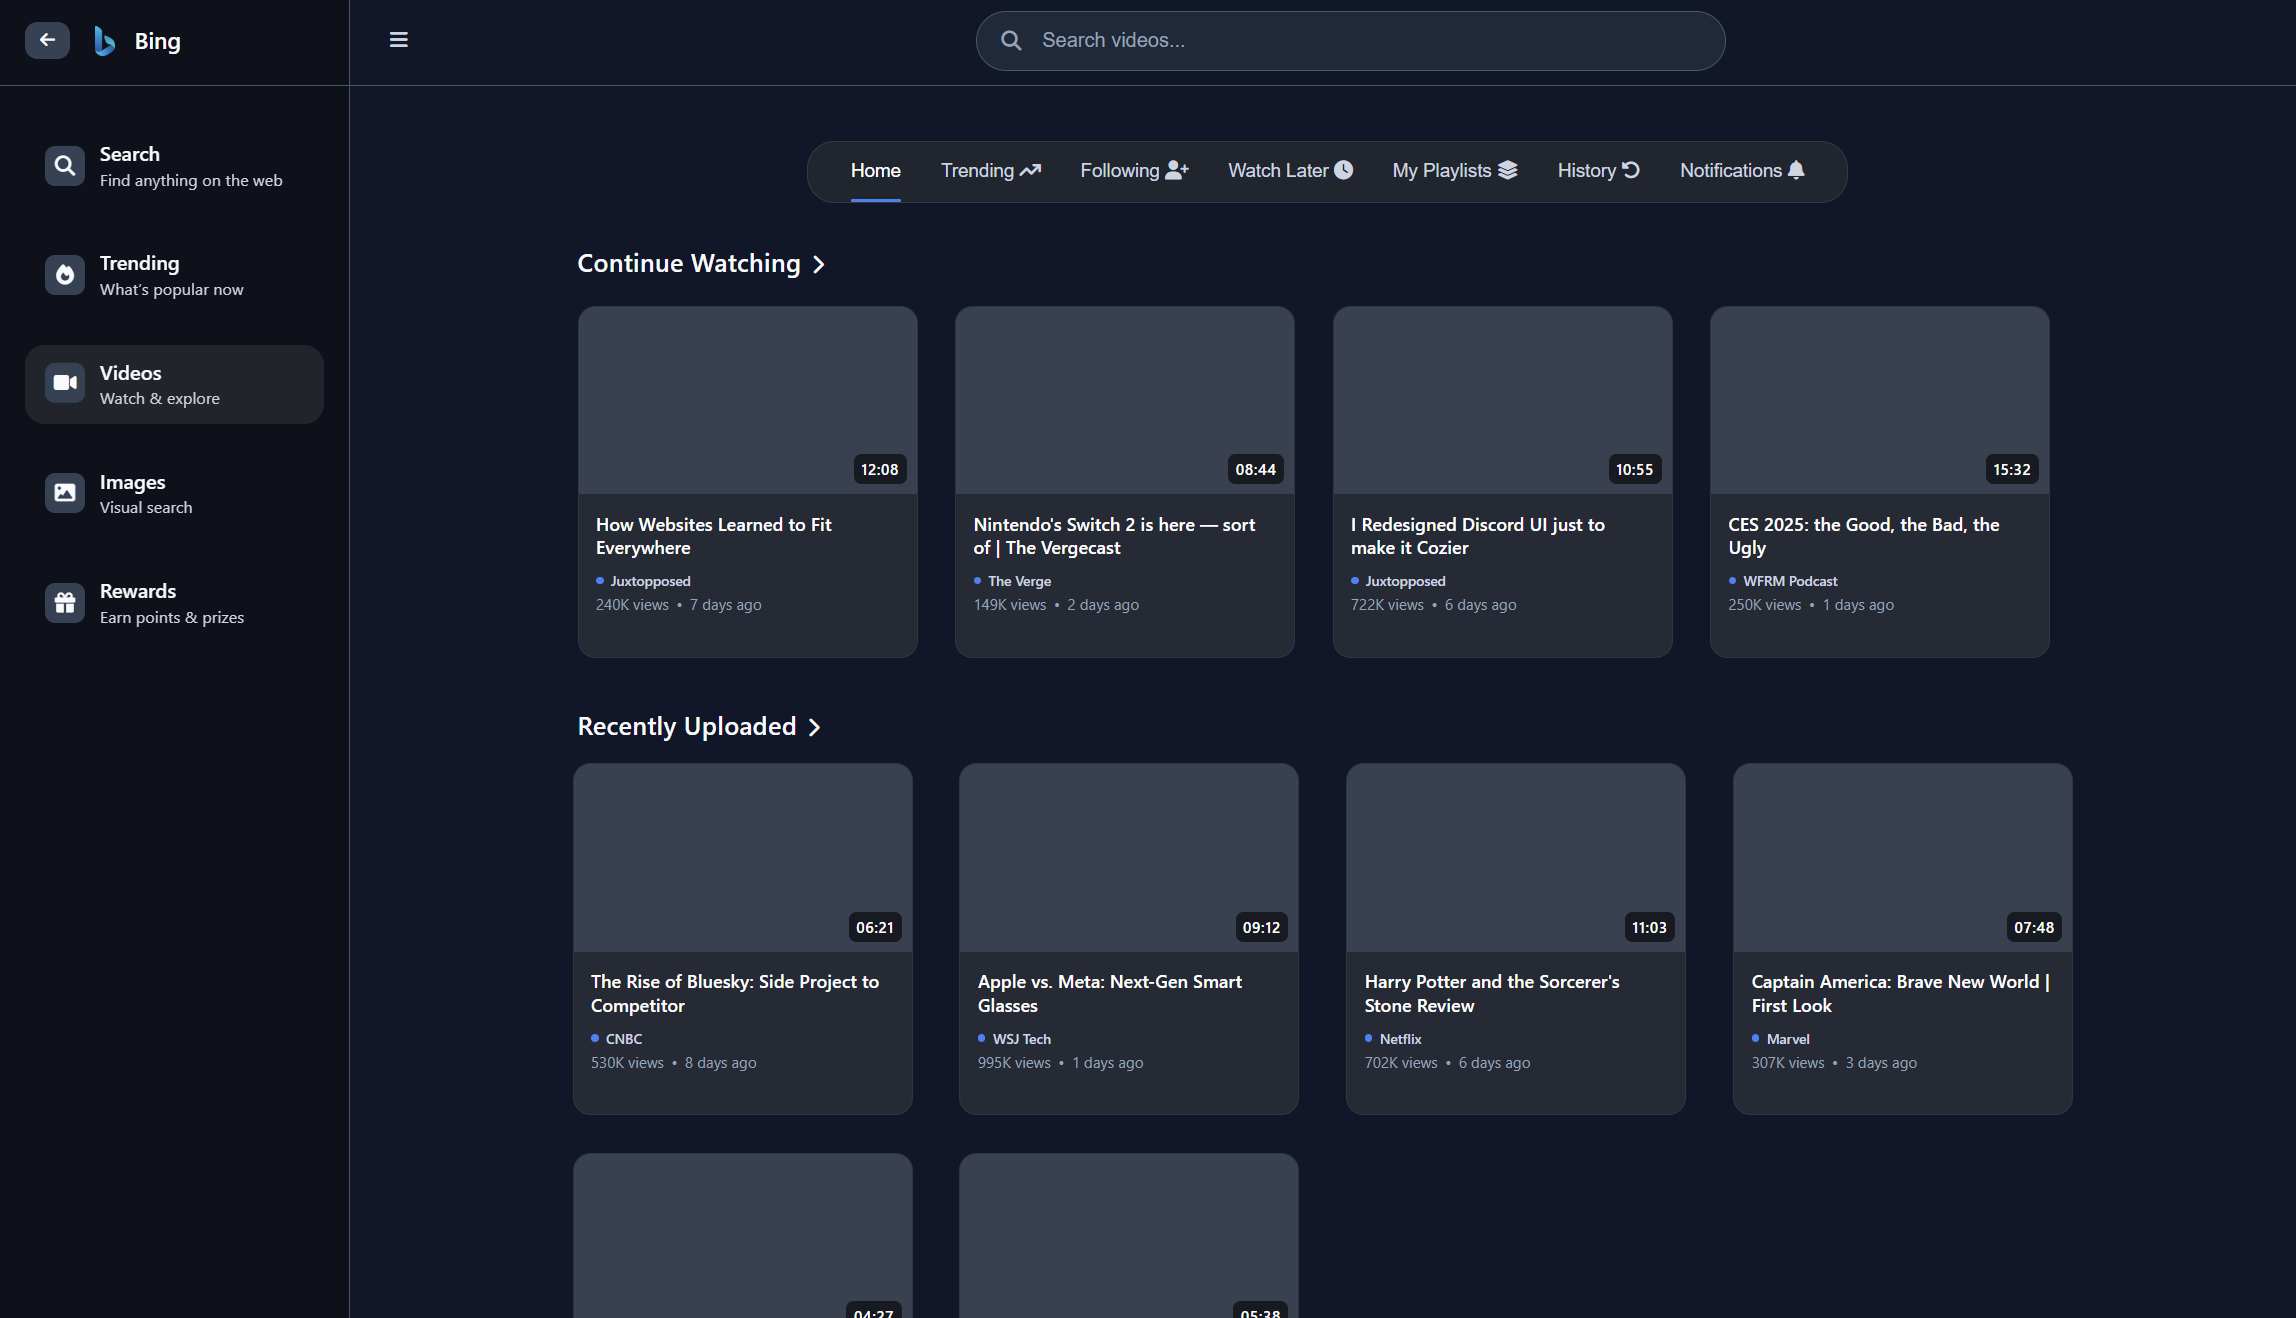Open the Notifications tab with bell
Viewport: 2296px width, 1318px height.
coord(1742,171)
